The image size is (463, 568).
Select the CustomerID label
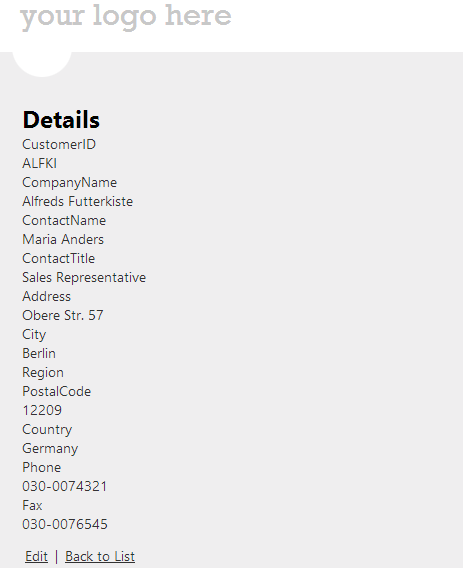tap(59, 145)
